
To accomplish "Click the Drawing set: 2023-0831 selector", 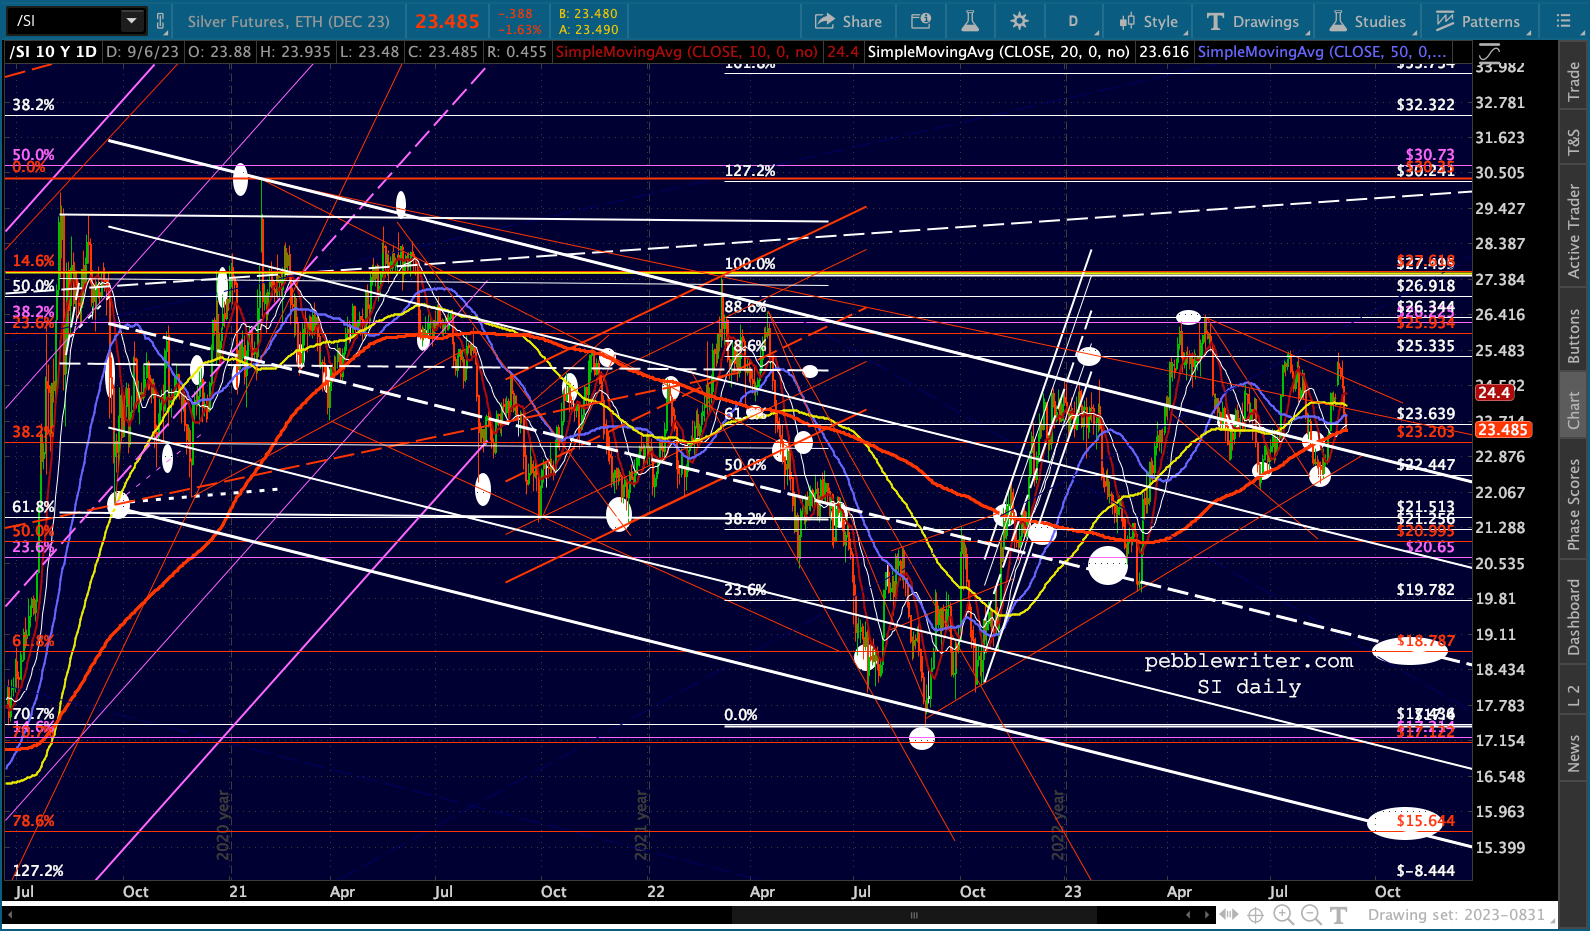I will coord(1456,915).
